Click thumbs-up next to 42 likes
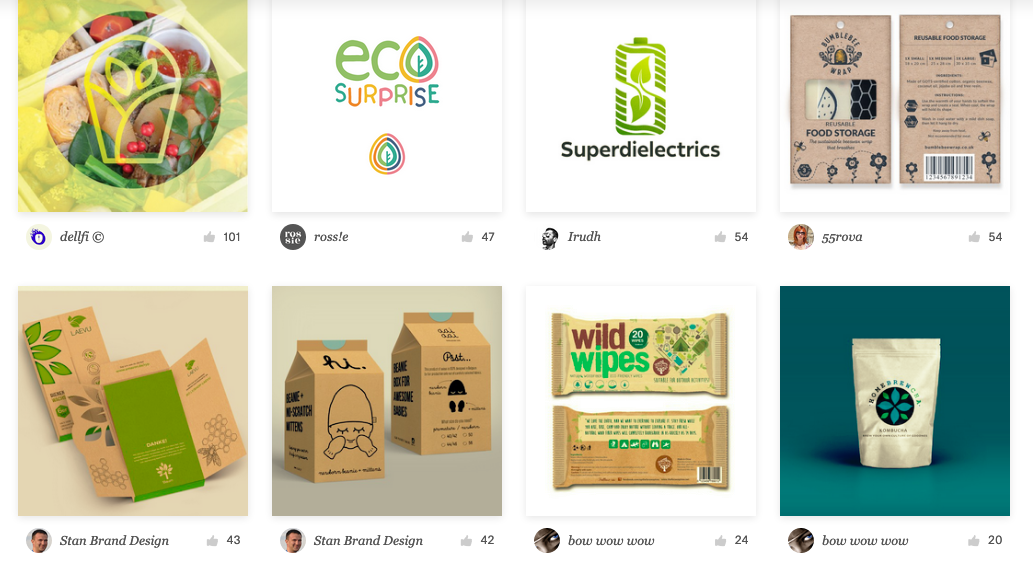 point(466,540)
